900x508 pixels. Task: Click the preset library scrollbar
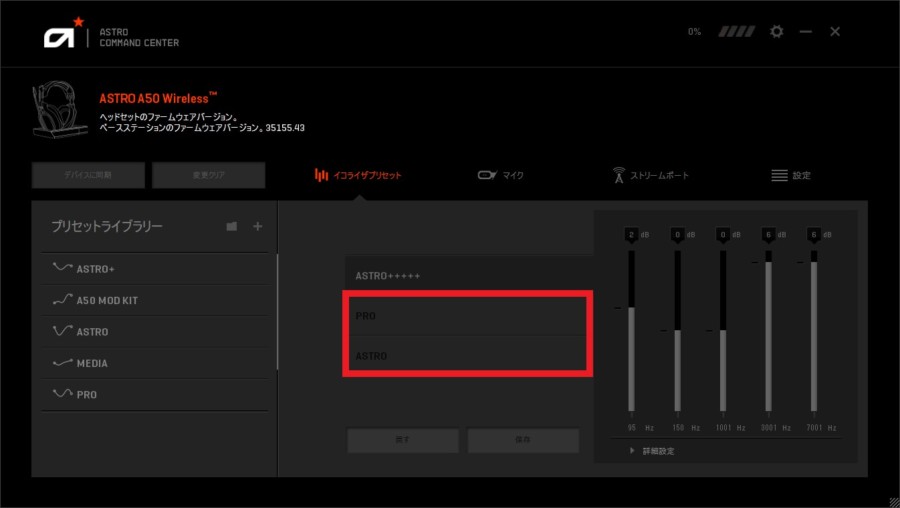click(x=277, y=312)
